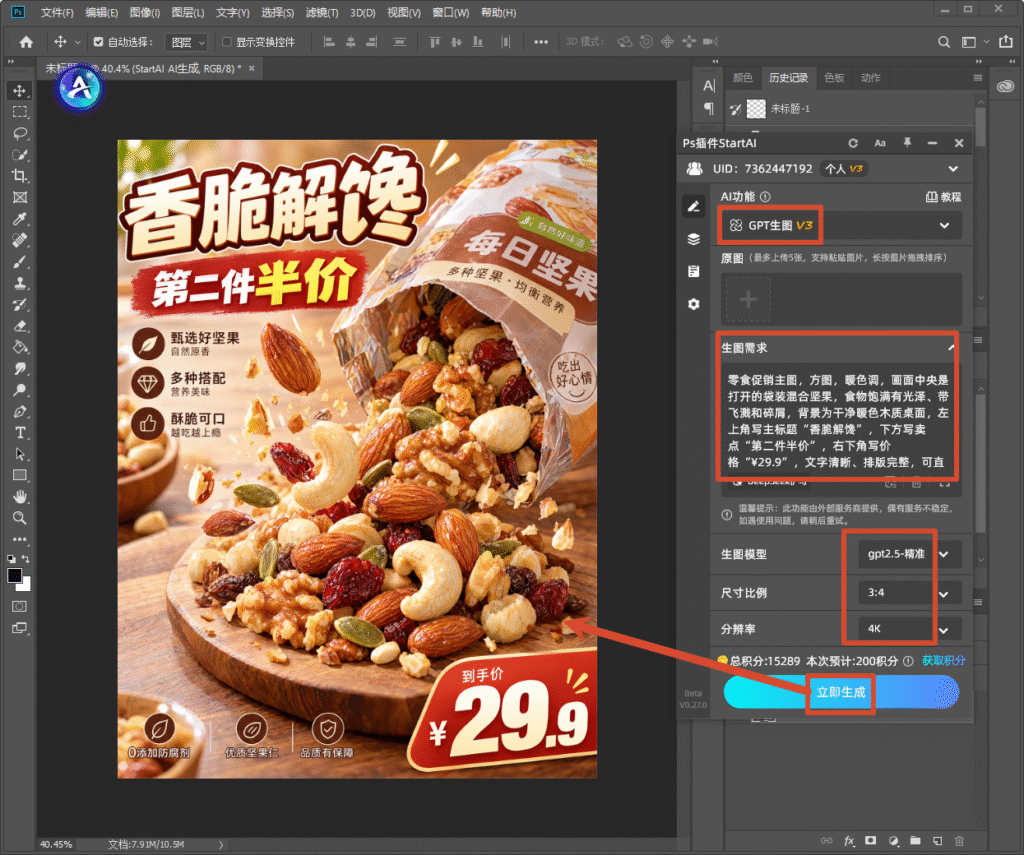Screen dimensions: 1024x855
Task: Reset default foreground and background colors
Action: click(x=11, y=559)
